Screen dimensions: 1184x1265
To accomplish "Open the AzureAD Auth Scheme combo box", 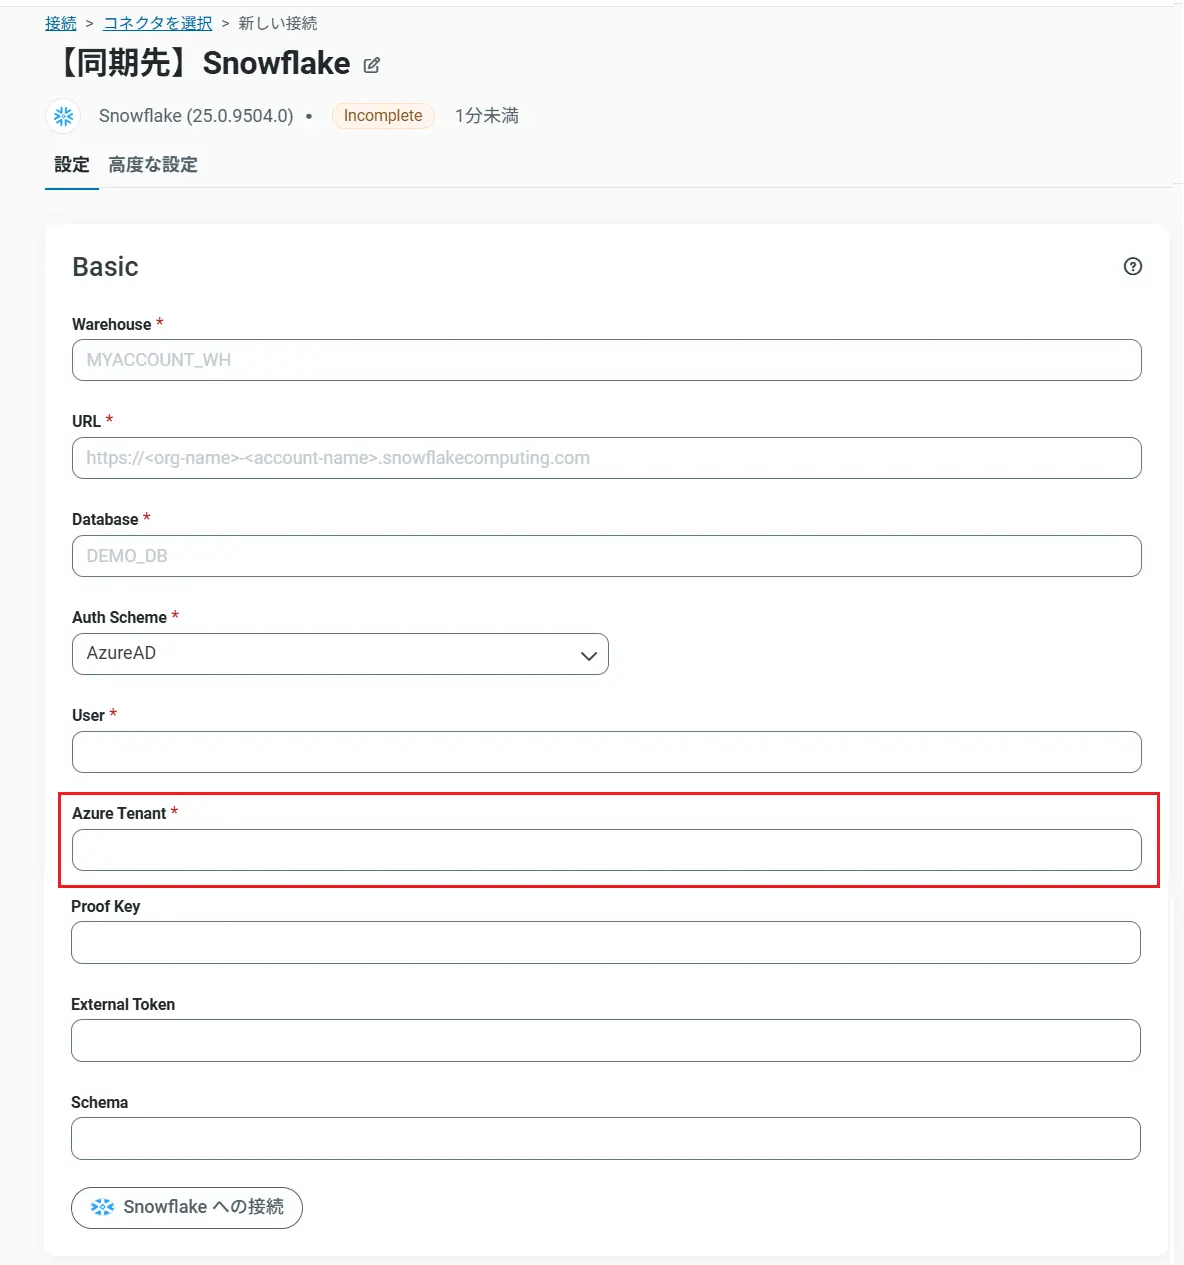I will [340, 654].
